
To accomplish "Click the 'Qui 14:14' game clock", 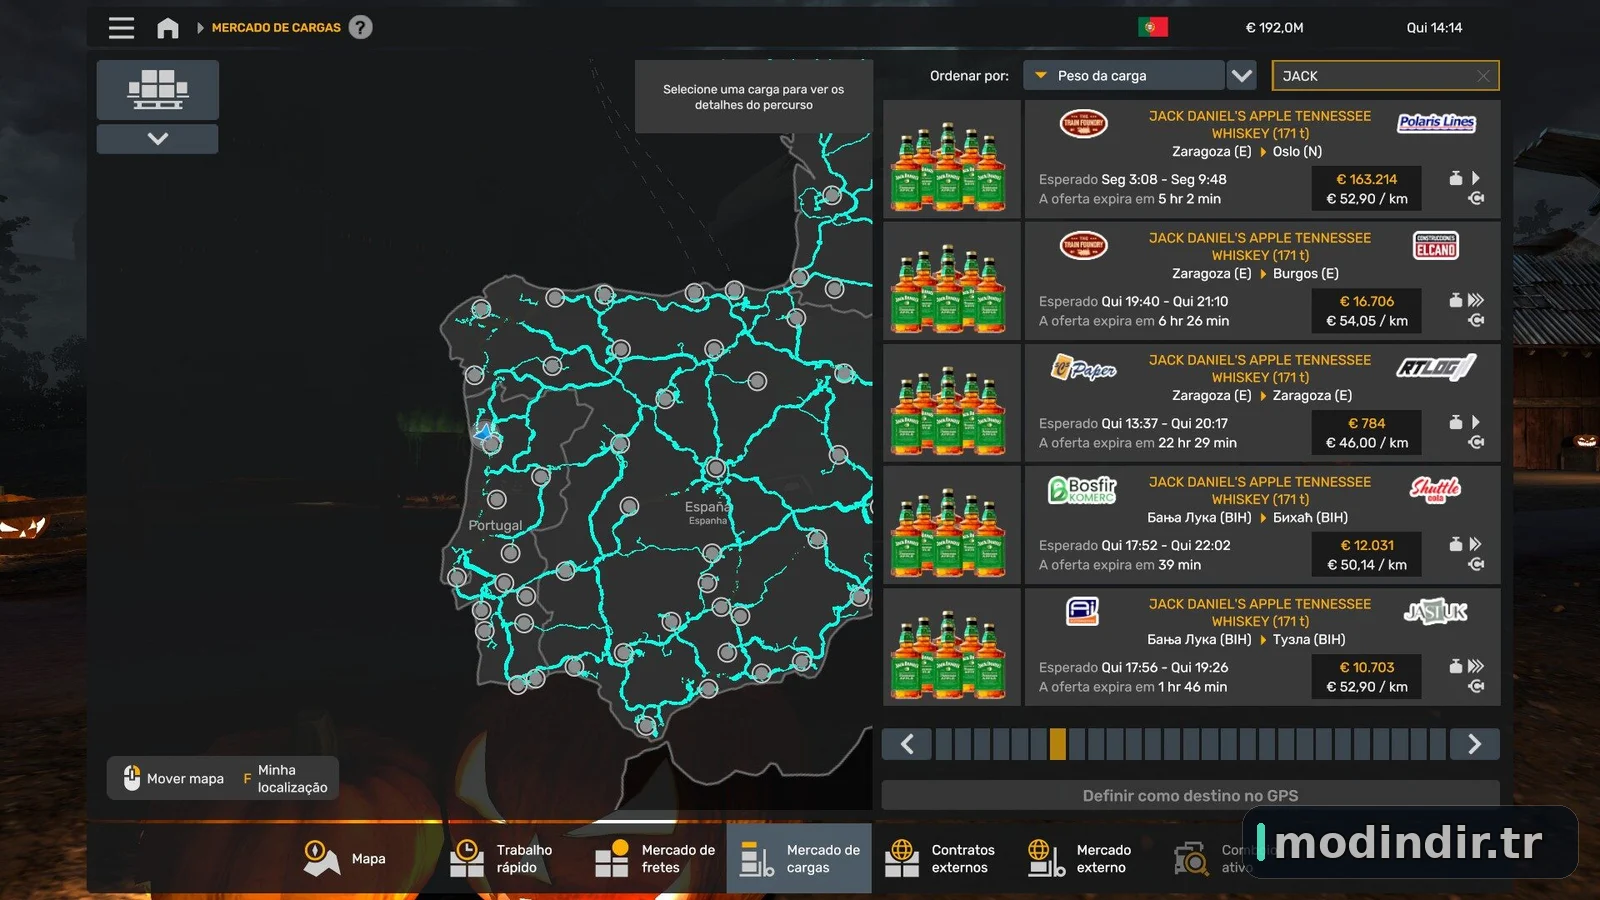I will [x=1434, y=28].
